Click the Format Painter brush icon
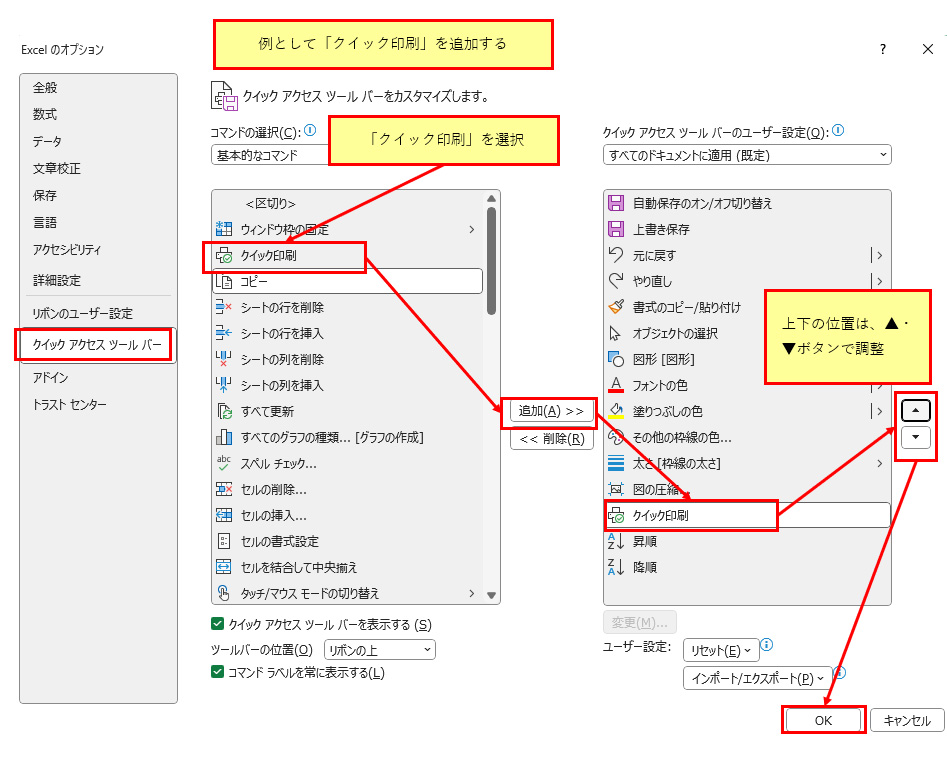The image size is (947, 768). [x=616, y=307]
